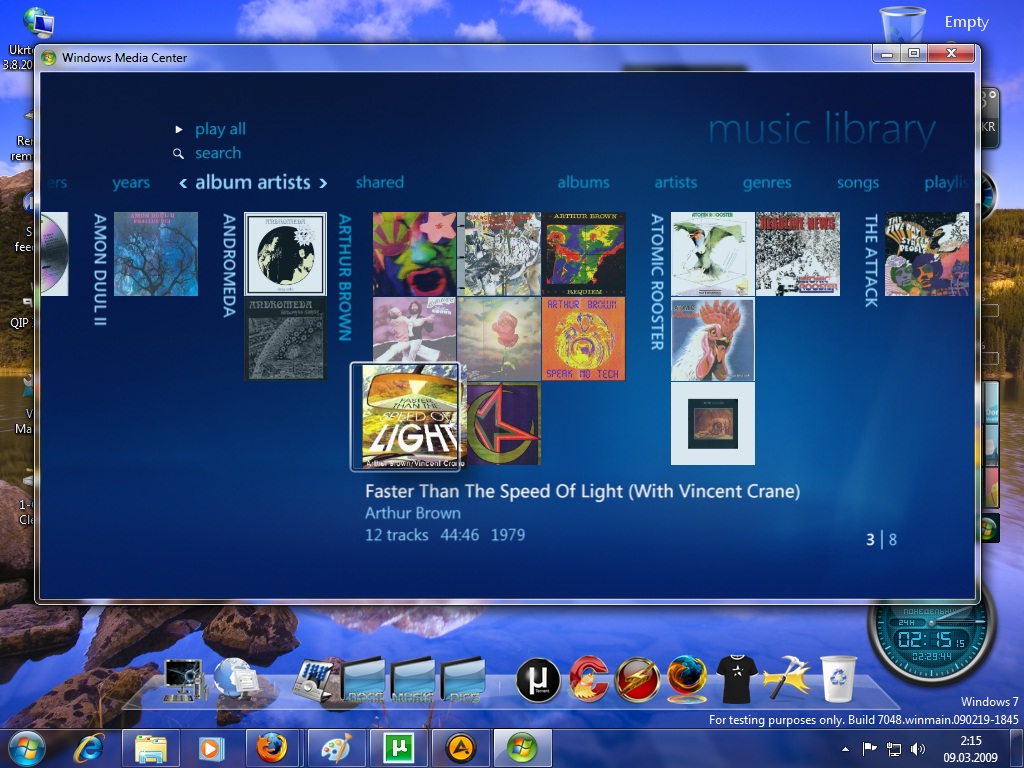Open Windows Media Player taskbar icon
Viewport: 1024px width, 768px height.
[210, 748]
